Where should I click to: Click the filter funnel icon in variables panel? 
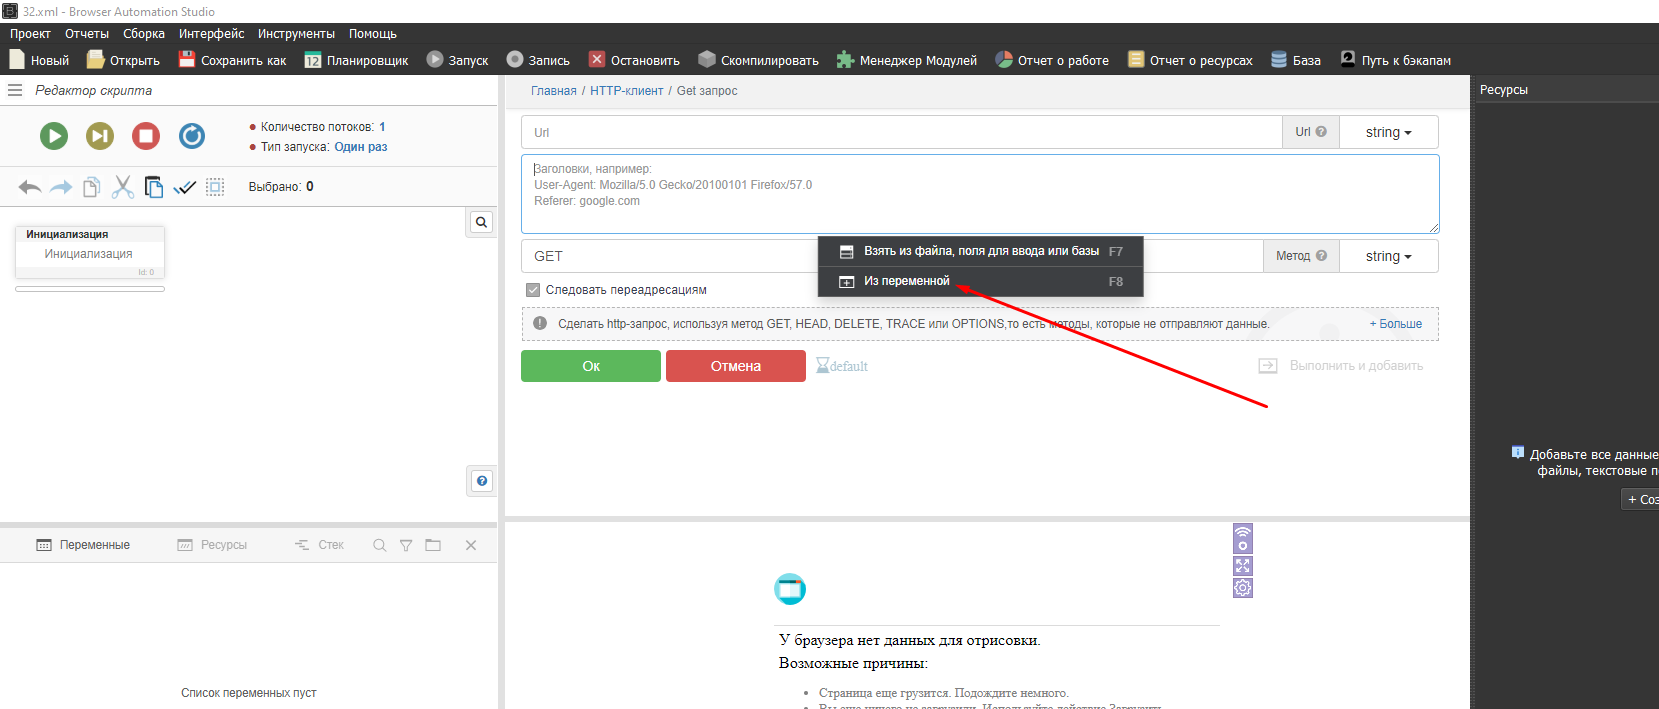tap(406, 545)
